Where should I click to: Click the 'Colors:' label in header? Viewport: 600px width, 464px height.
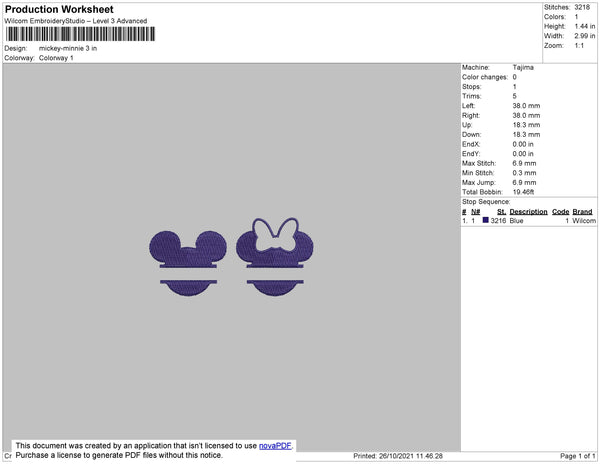(x=555, y=17)
